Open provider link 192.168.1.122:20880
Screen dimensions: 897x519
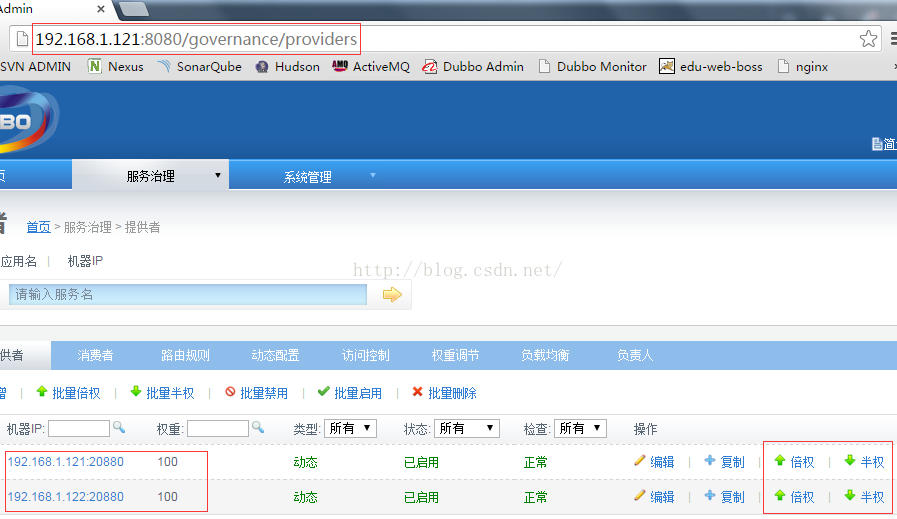[65, 497]
